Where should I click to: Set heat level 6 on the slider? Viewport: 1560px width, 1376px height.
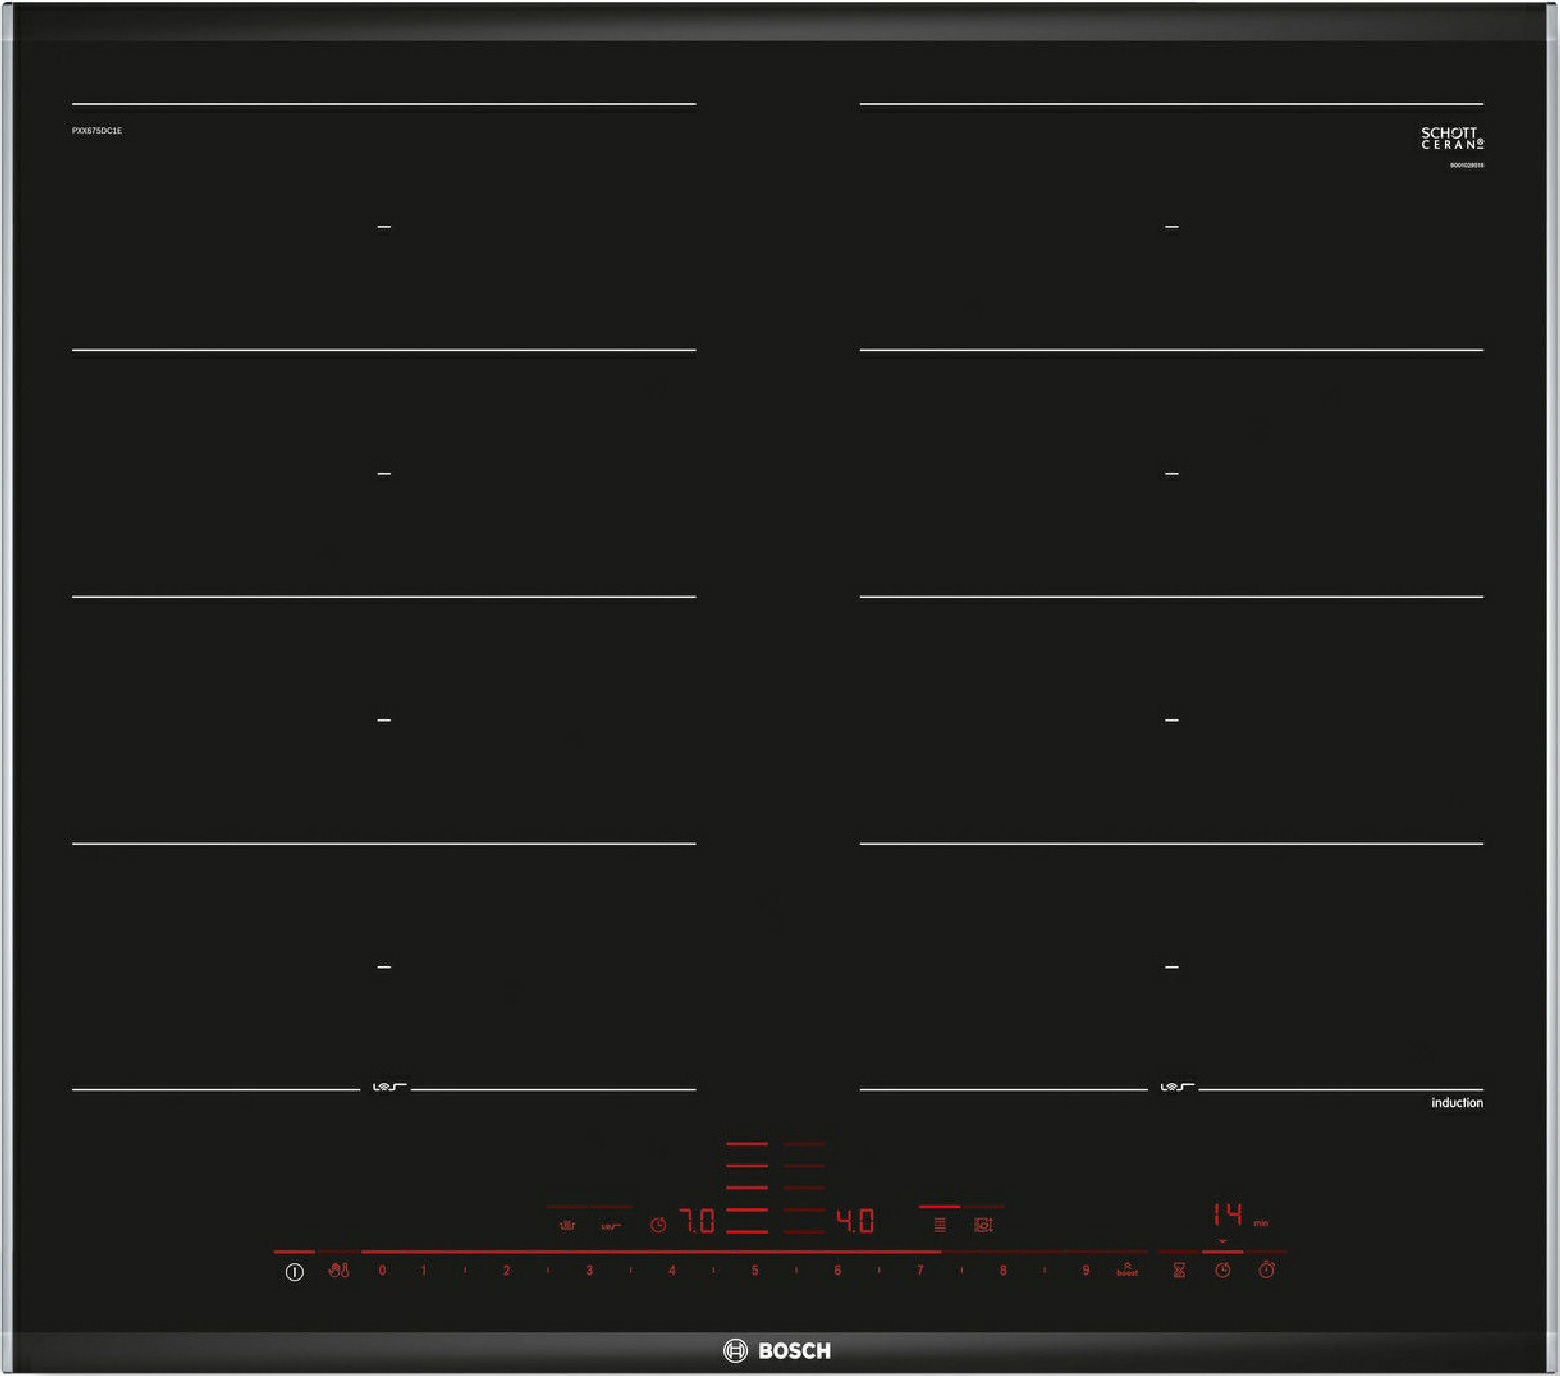coord(837,1270)
